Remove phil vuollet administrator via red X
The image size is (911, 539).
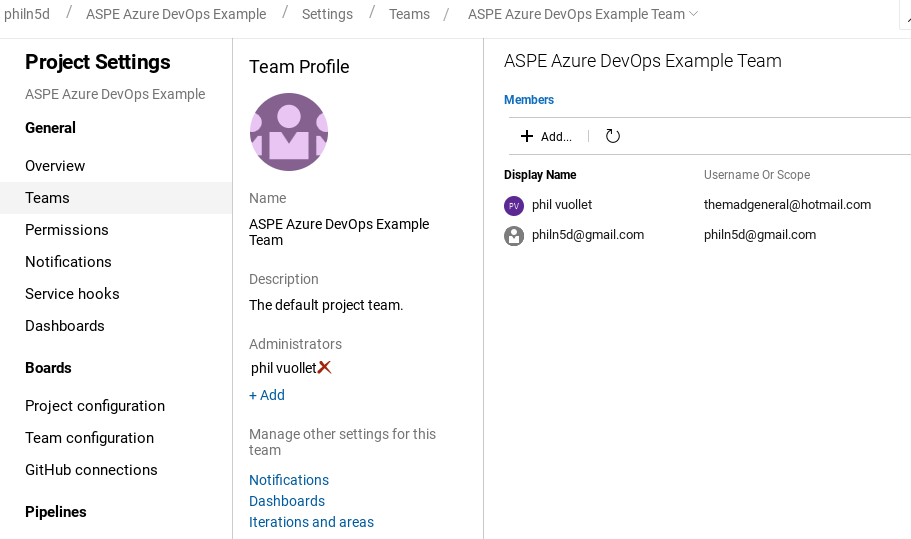point(324,368)
